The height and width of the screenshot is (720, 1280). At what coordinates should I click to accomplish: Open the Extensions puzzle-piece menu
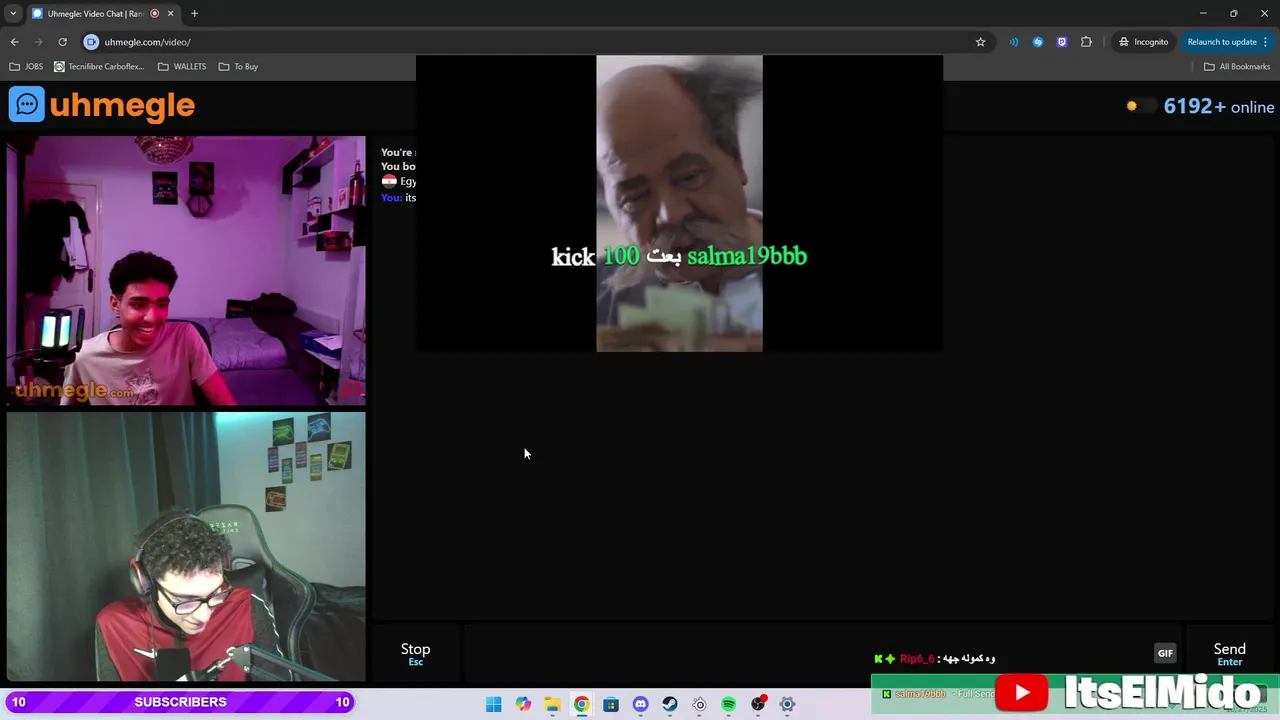coord(1086,42)
